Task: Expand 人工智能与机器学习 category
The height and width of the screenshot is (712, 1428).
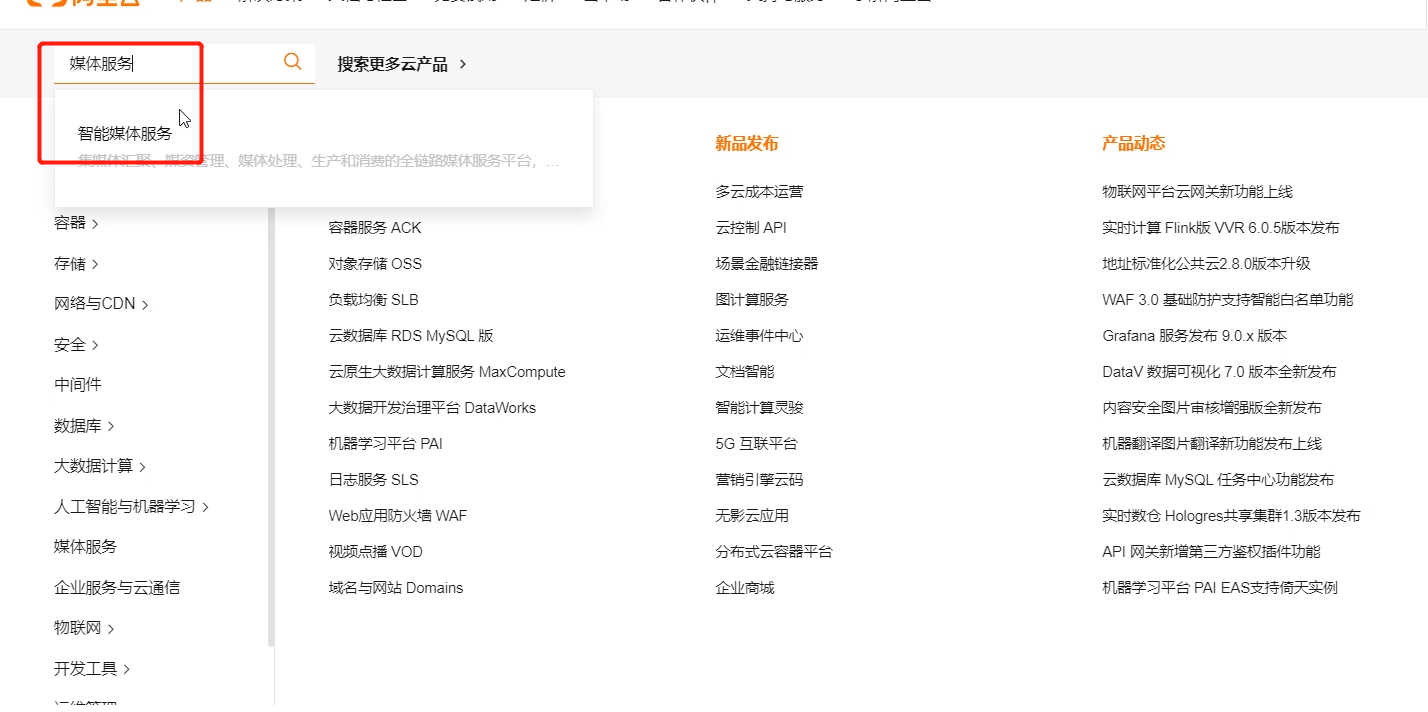Action: (131, 507)
